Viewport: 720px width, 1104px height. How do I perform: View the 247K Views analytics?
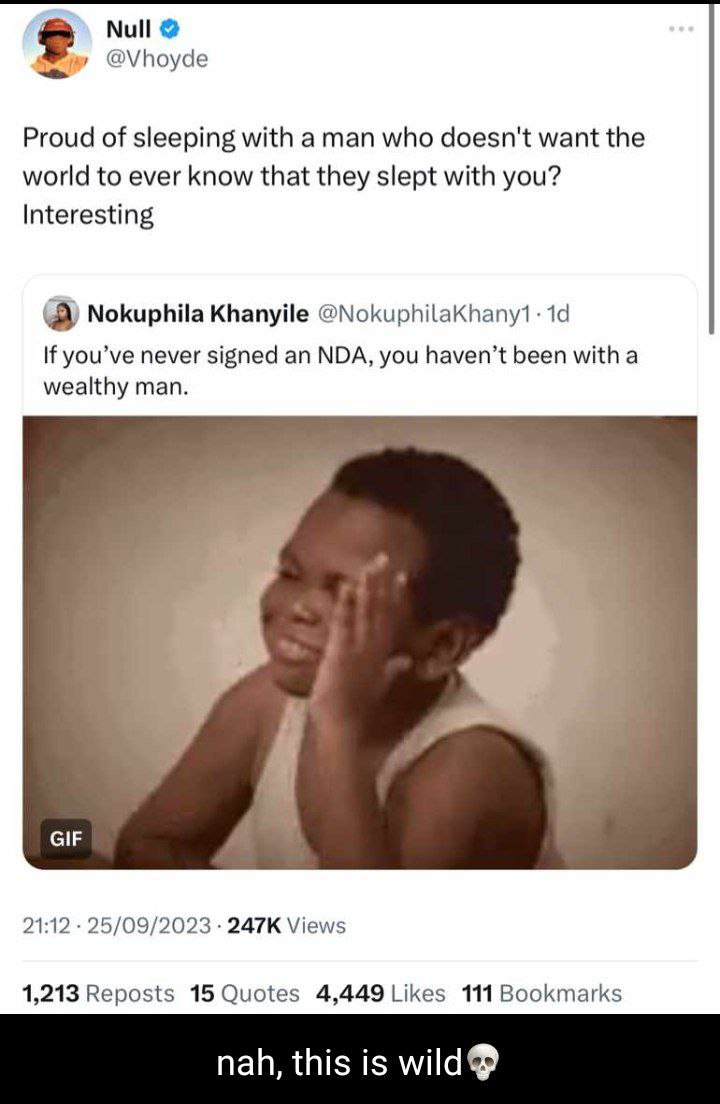click(286, 925)
